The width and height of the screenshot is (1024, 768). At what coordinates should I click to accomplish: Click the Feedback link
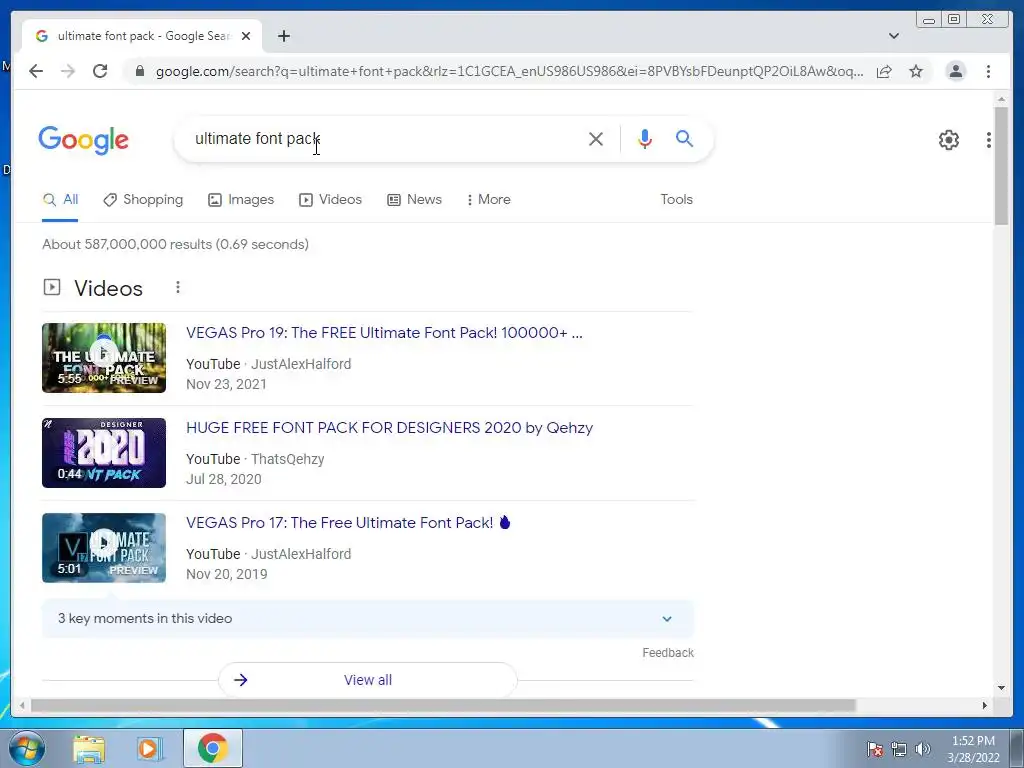point(667,652)
